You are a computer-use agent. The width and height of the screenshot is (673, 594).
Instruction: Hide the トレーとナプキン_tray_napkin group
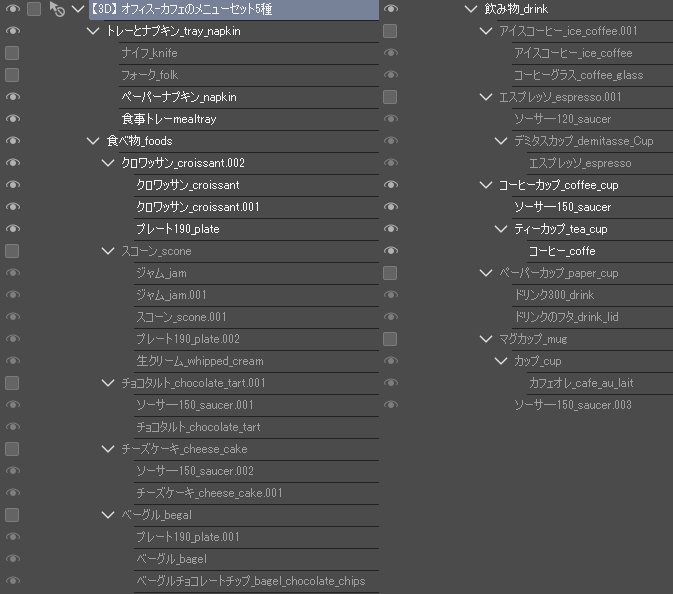coord(12,30)
